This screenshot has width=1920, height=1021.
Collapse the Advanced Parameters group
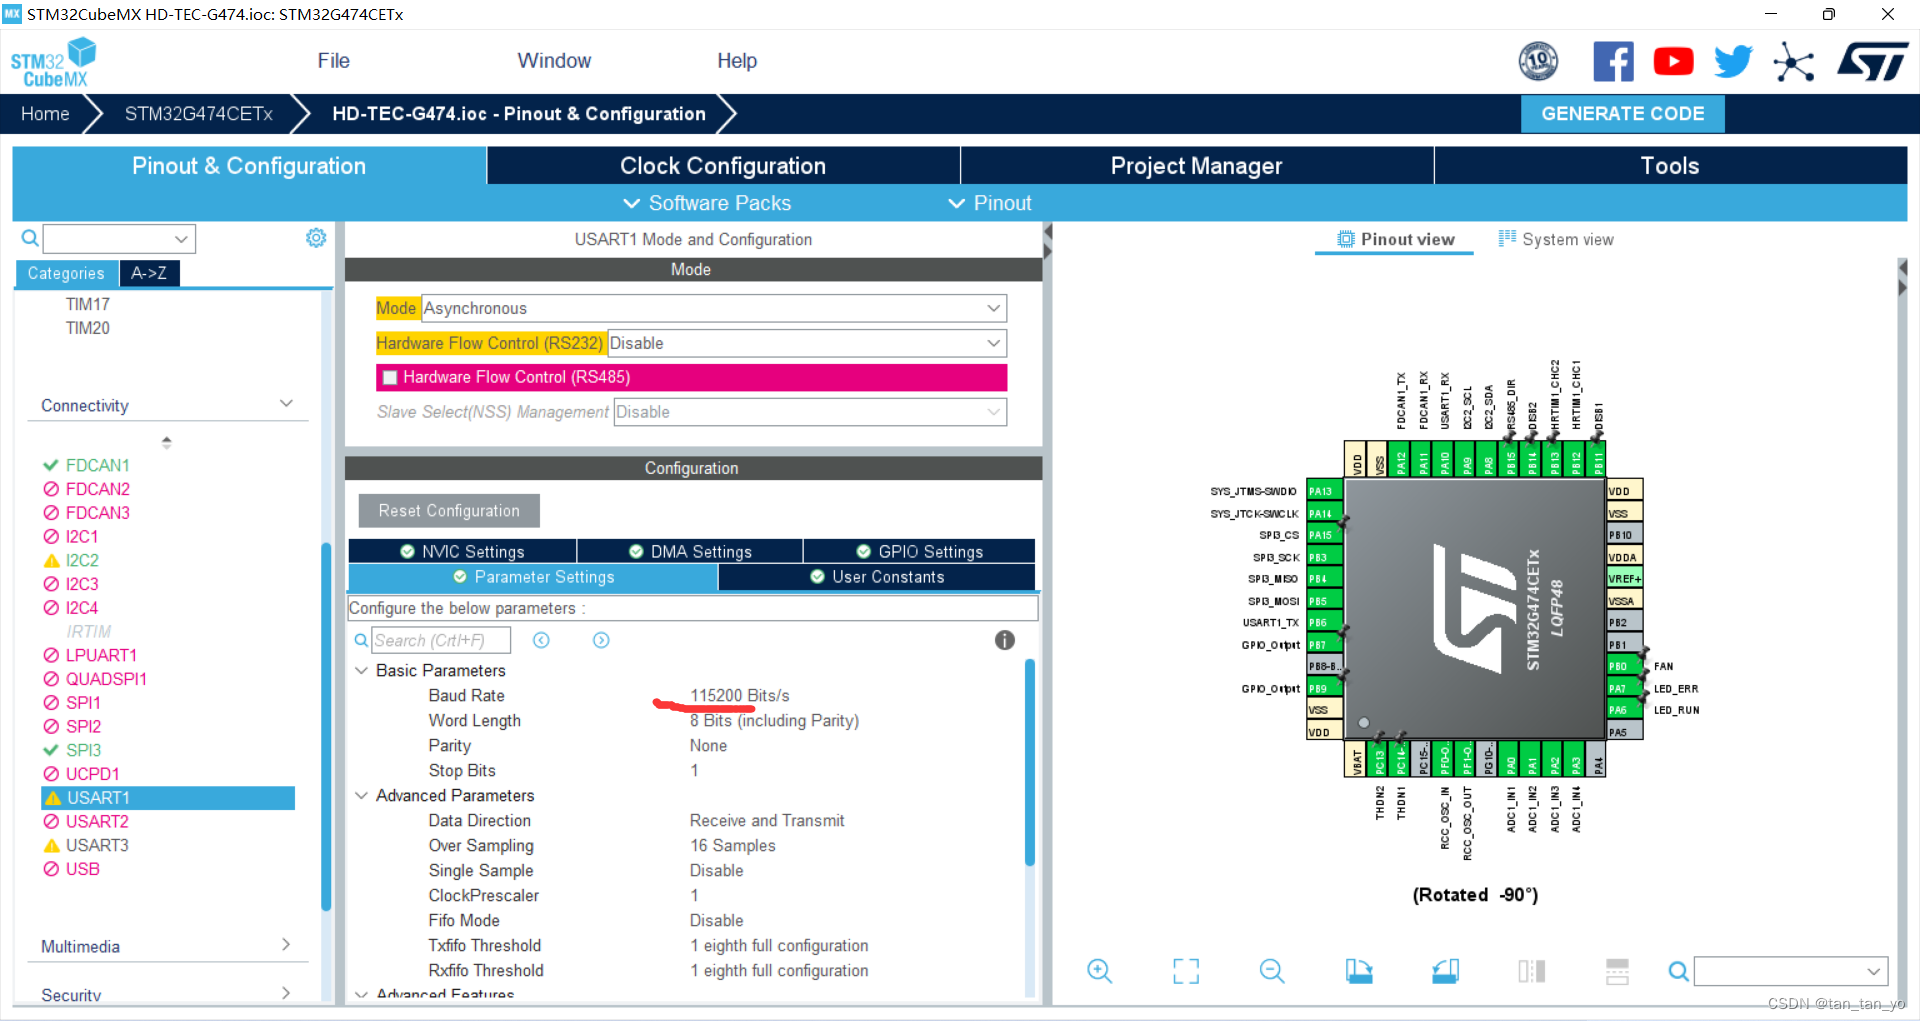[362, 795]
